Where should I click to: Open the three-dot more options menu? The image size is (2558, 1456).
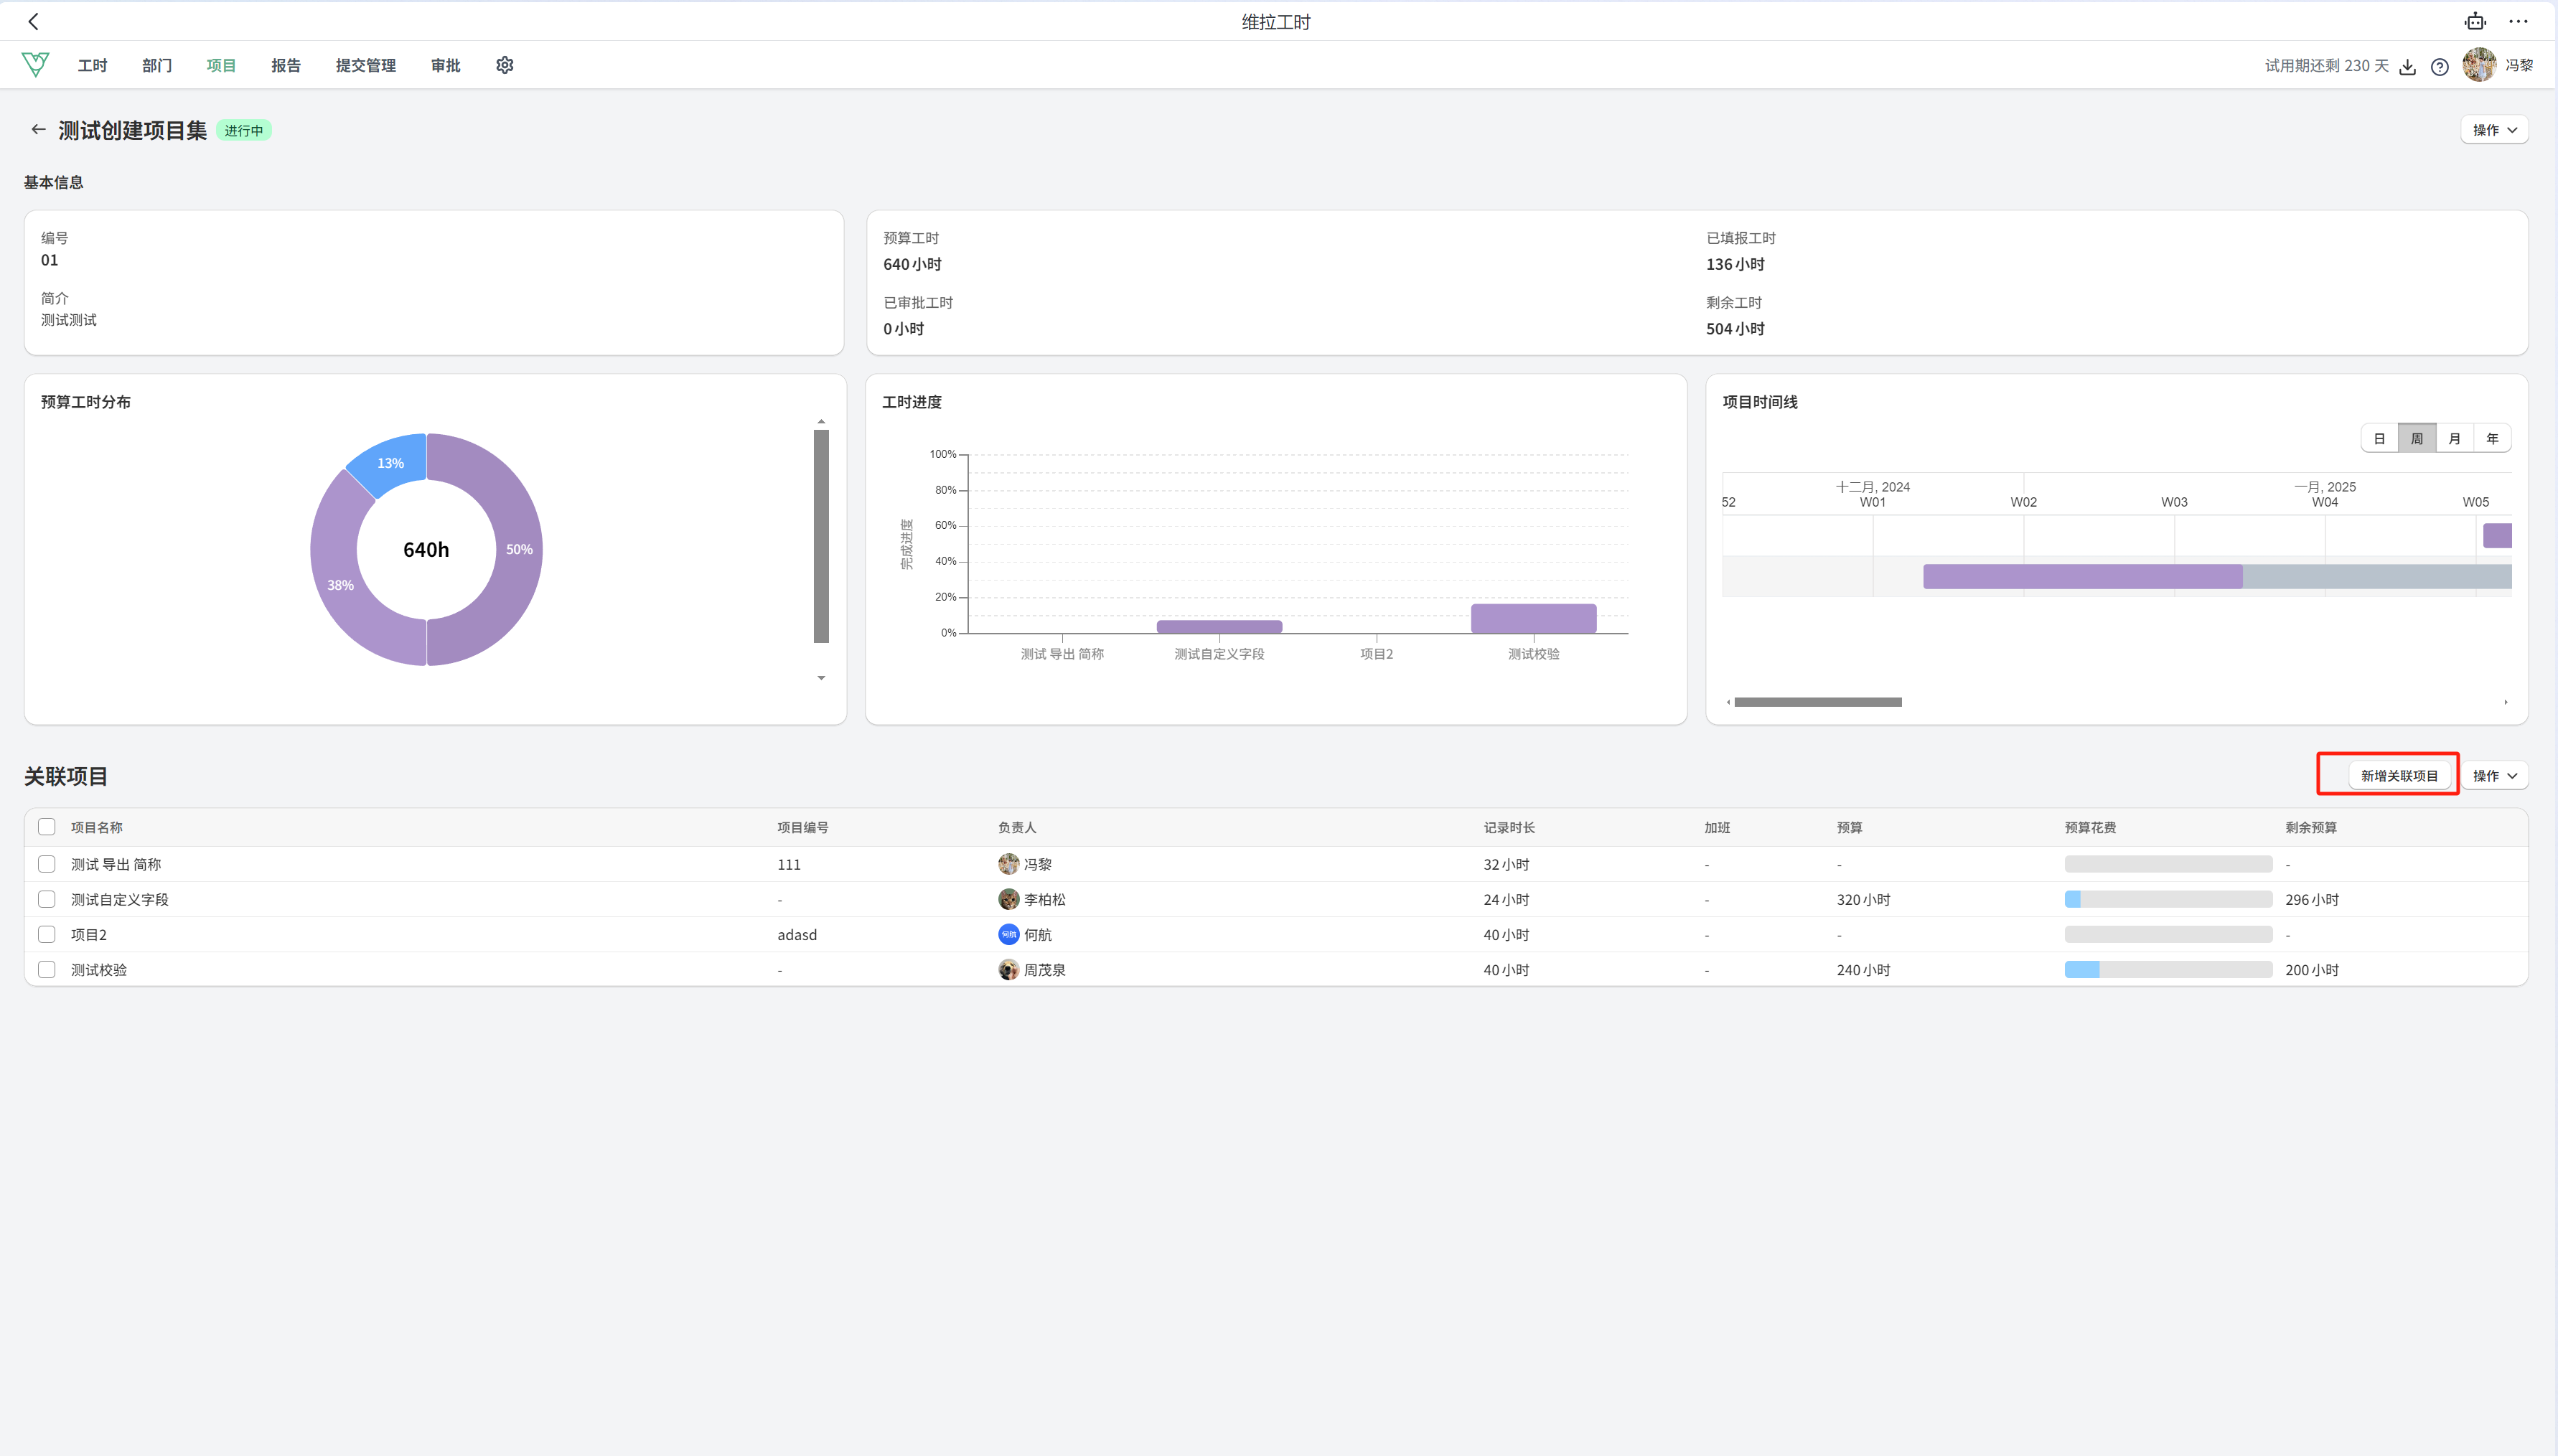point(2519,21)
